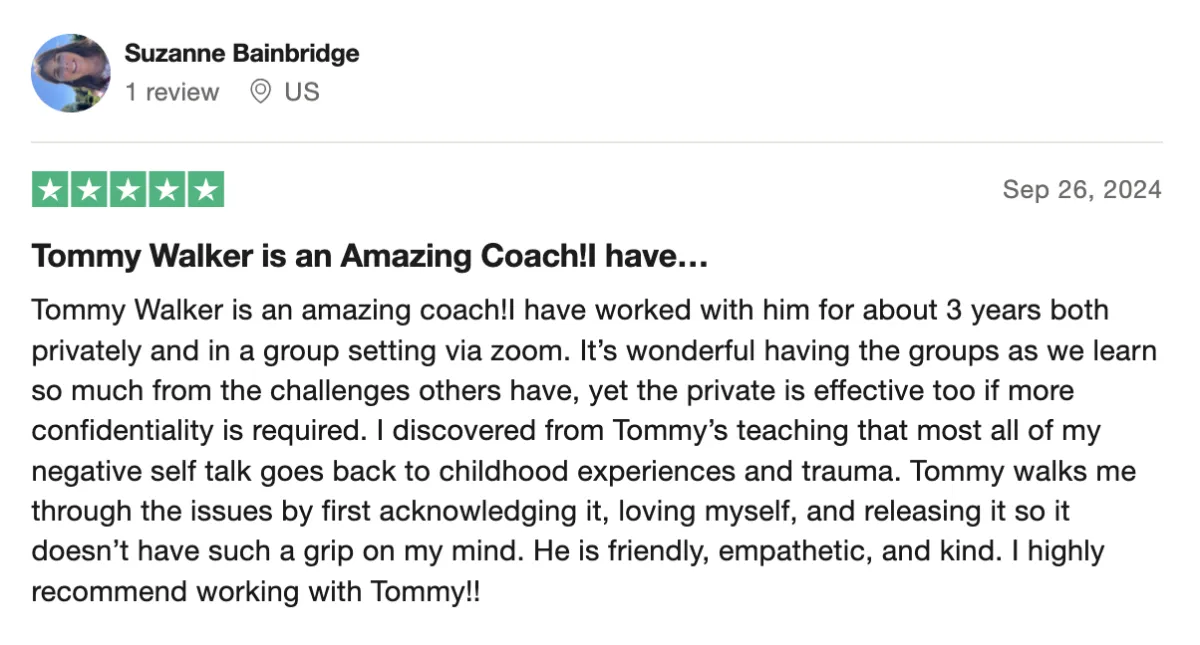Select the fifth green rating star

pos(205,190)
